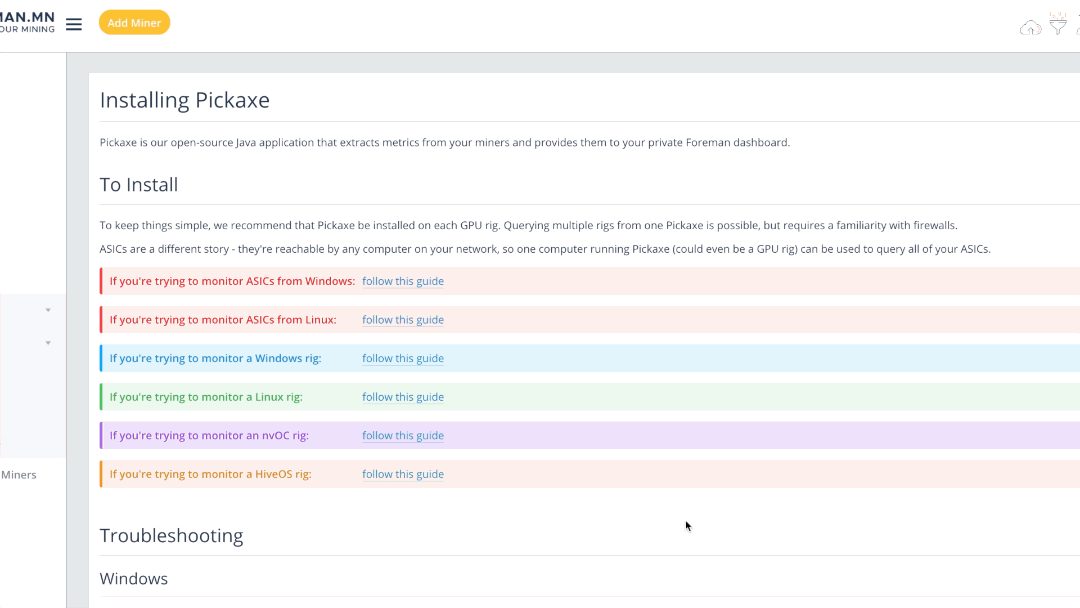Click the funnel filter icon

click(x=1058, y=23)
